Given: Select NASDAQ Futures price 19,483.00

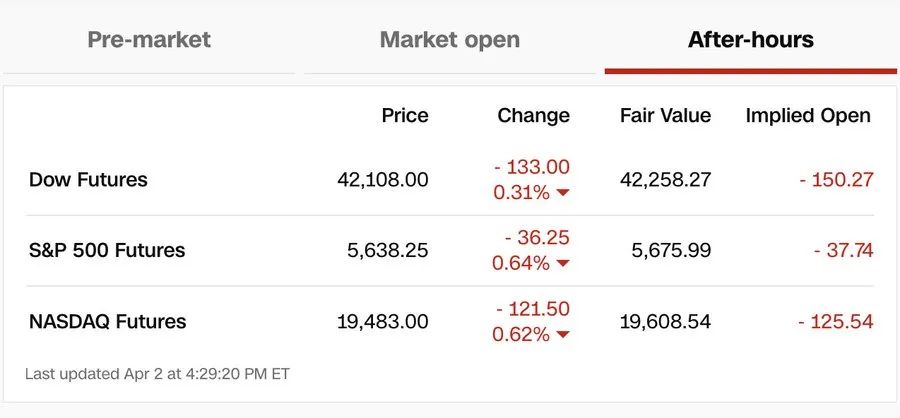Looking at the screenshot, I should tap(382, 321).
